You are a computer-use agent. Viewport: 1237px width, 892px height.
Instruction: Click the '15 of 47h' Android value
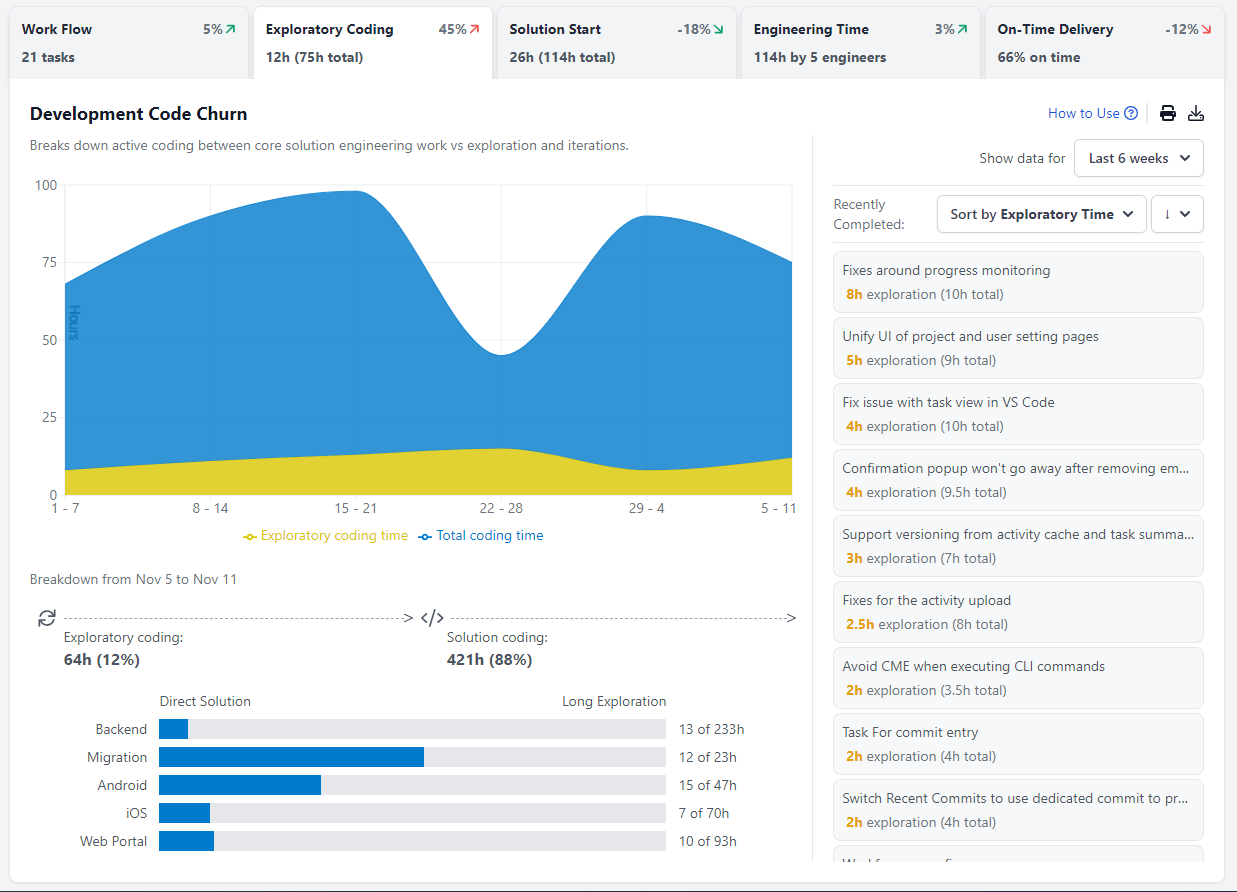coord(708,785)
